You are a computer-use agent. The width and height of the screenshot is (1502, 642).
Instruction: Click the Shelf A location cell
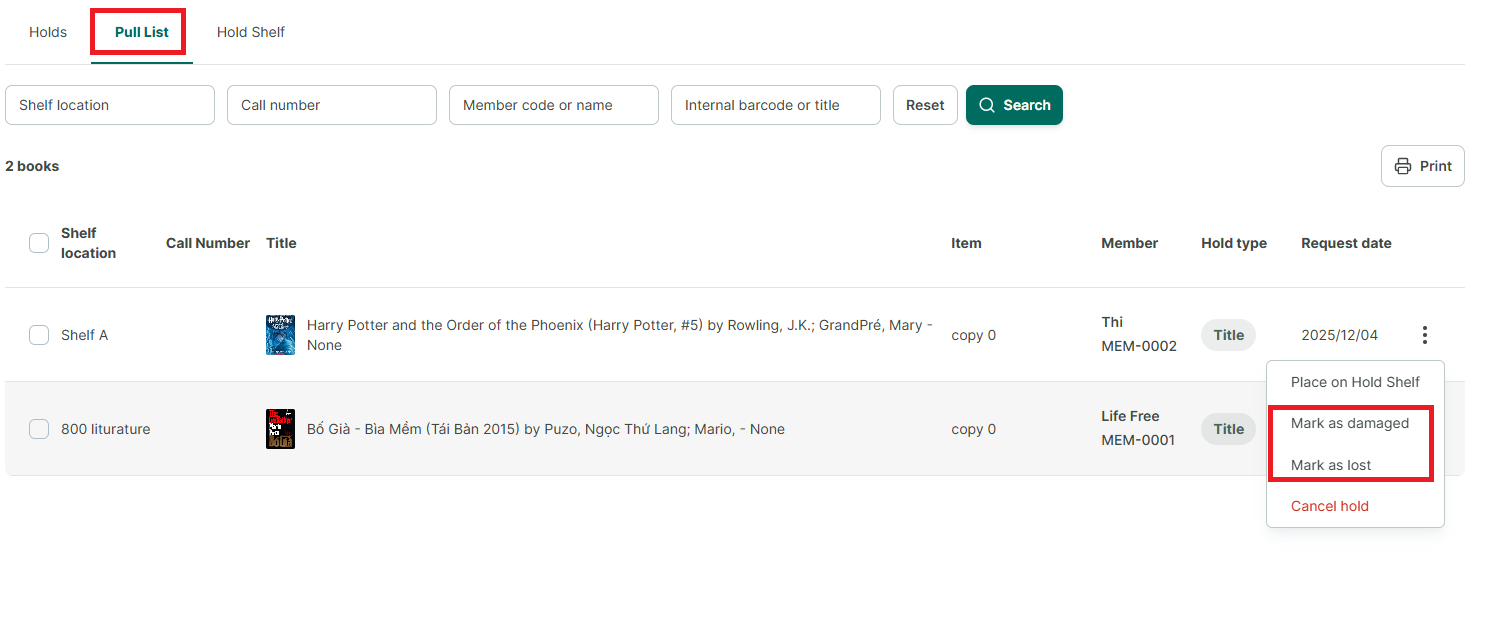[x=84, y=335]
